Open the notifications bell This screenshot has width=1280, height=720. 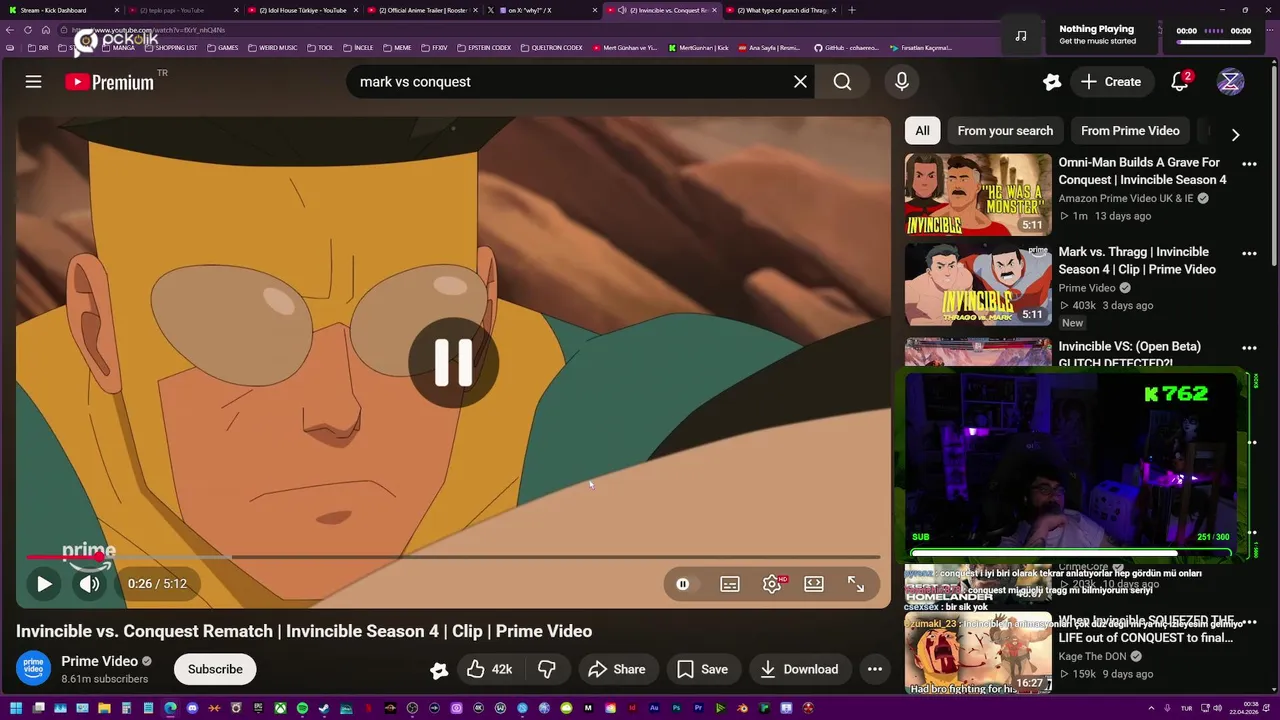click(x=1180, y=82)
